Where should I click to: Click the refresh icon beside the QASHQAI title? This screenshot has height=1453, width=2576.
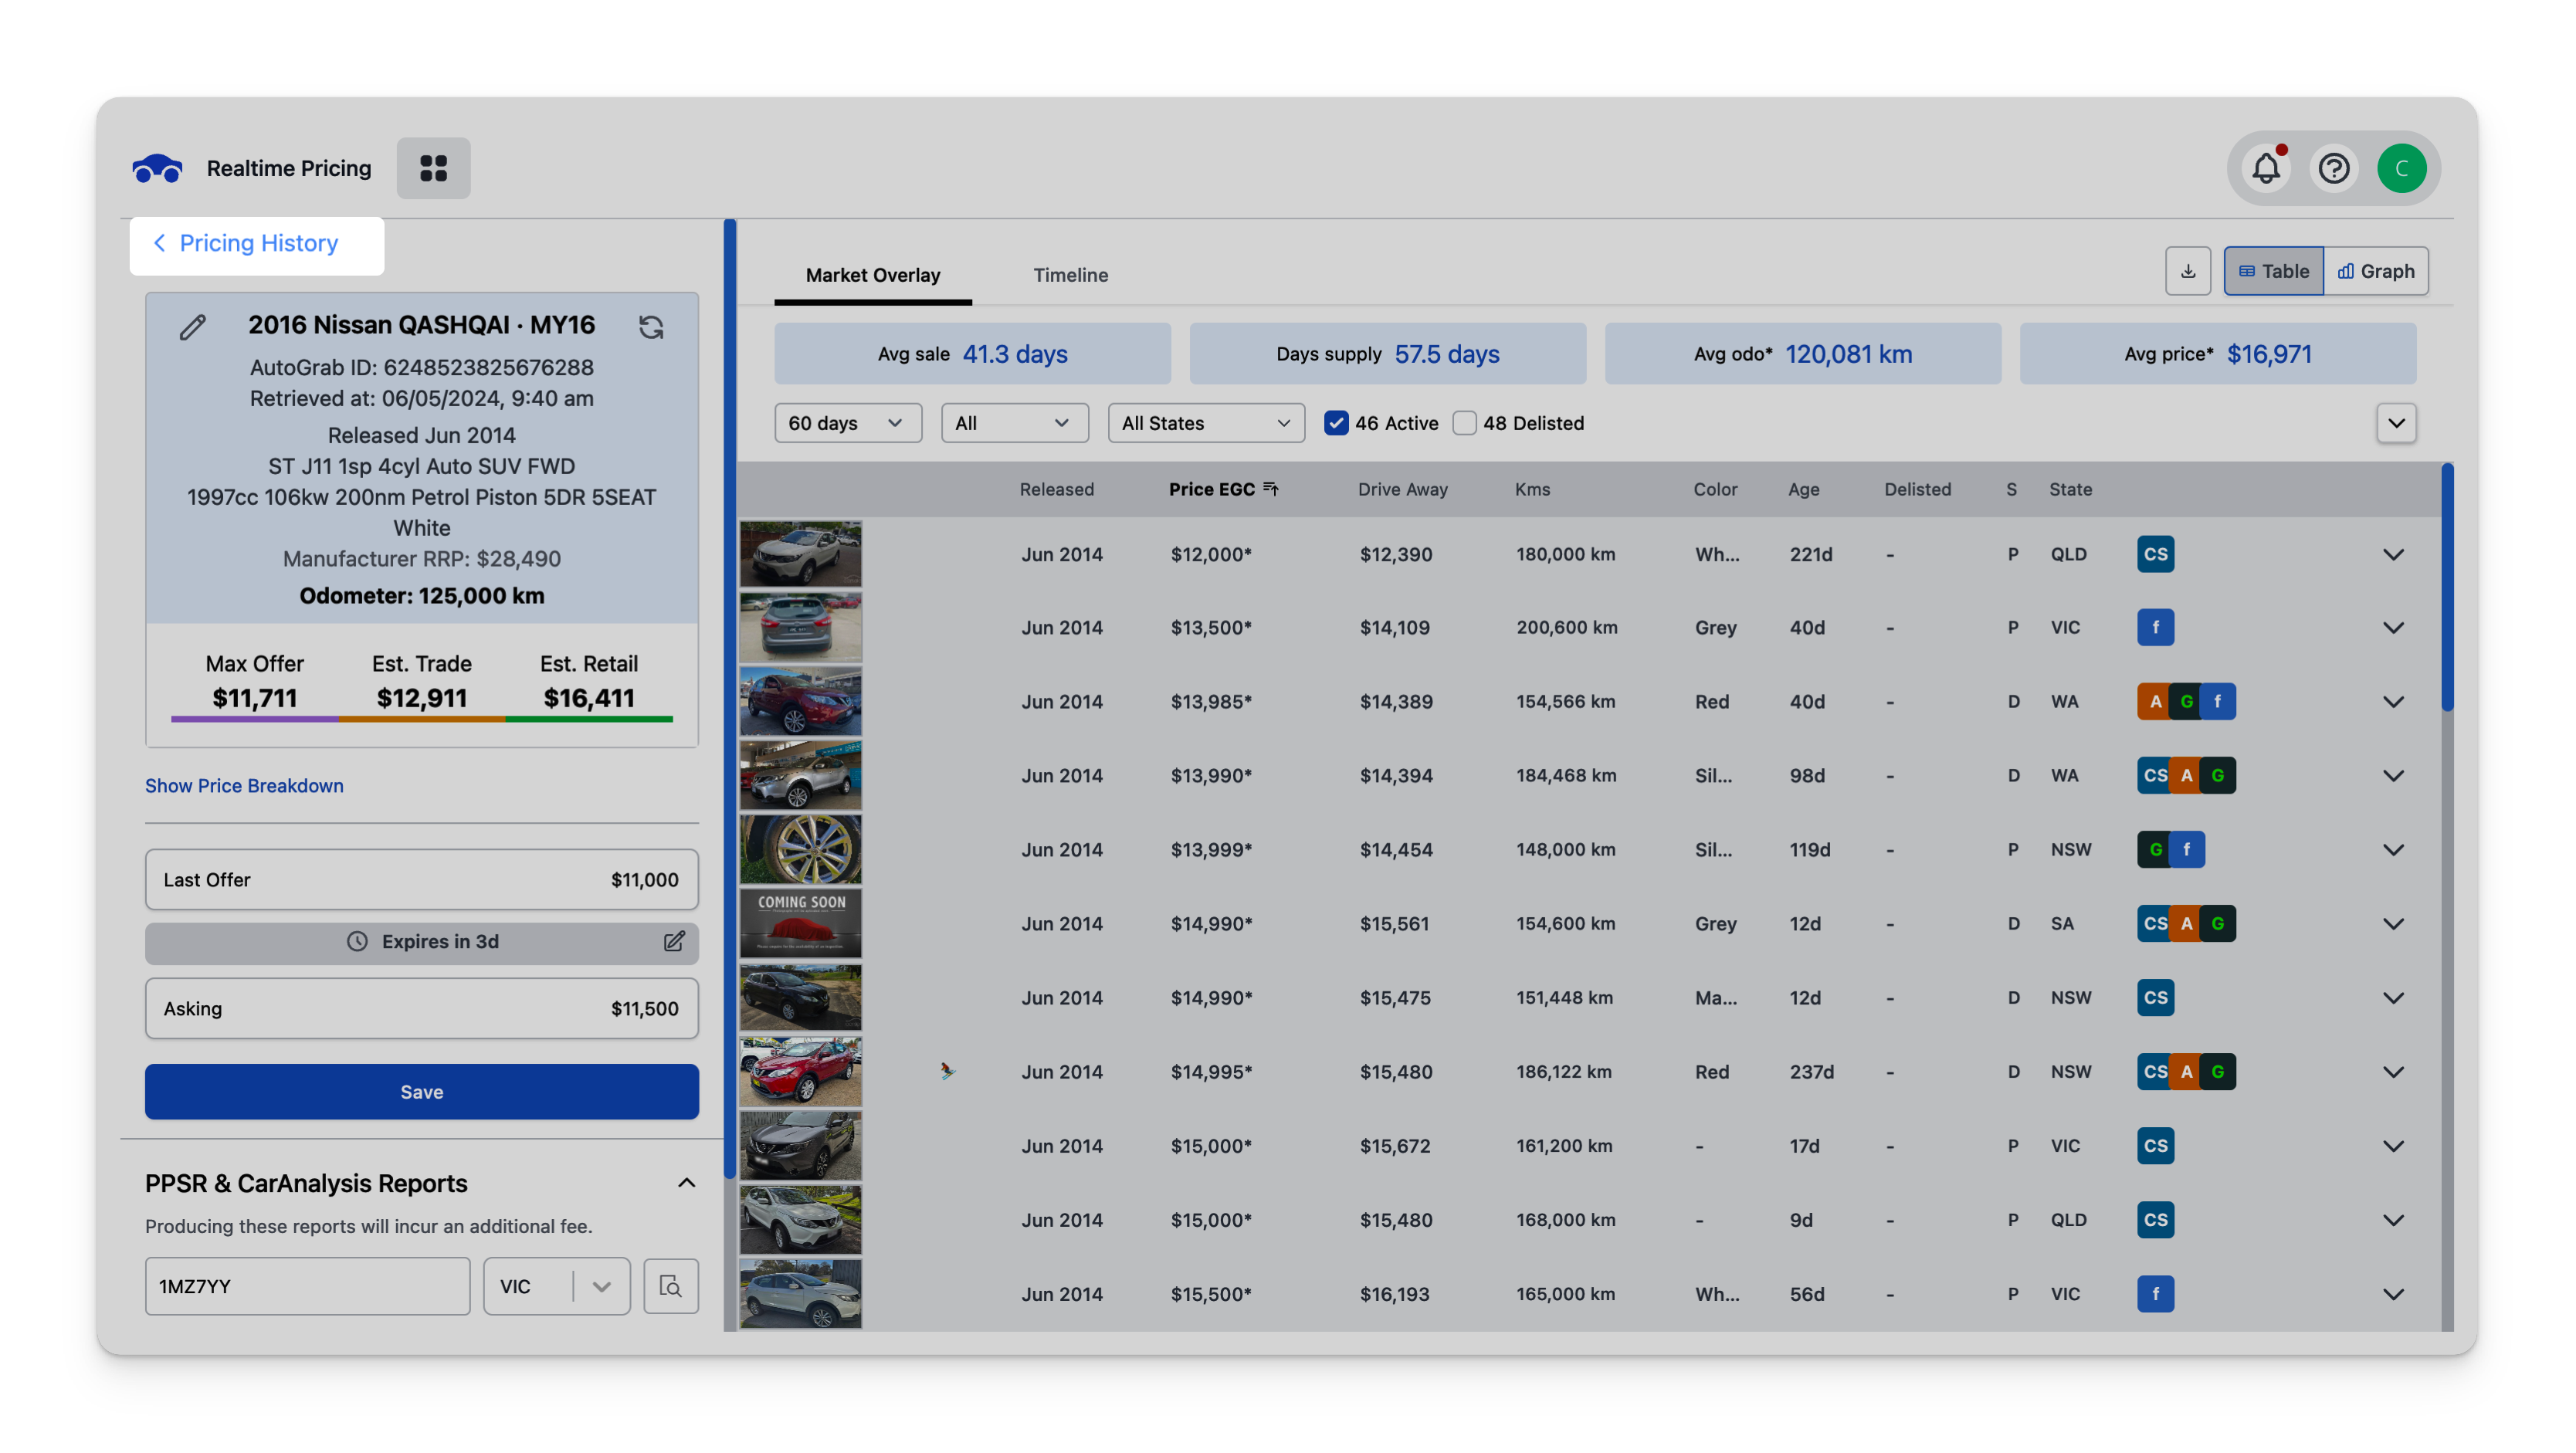pyautogui.click(x=651, y=327)
